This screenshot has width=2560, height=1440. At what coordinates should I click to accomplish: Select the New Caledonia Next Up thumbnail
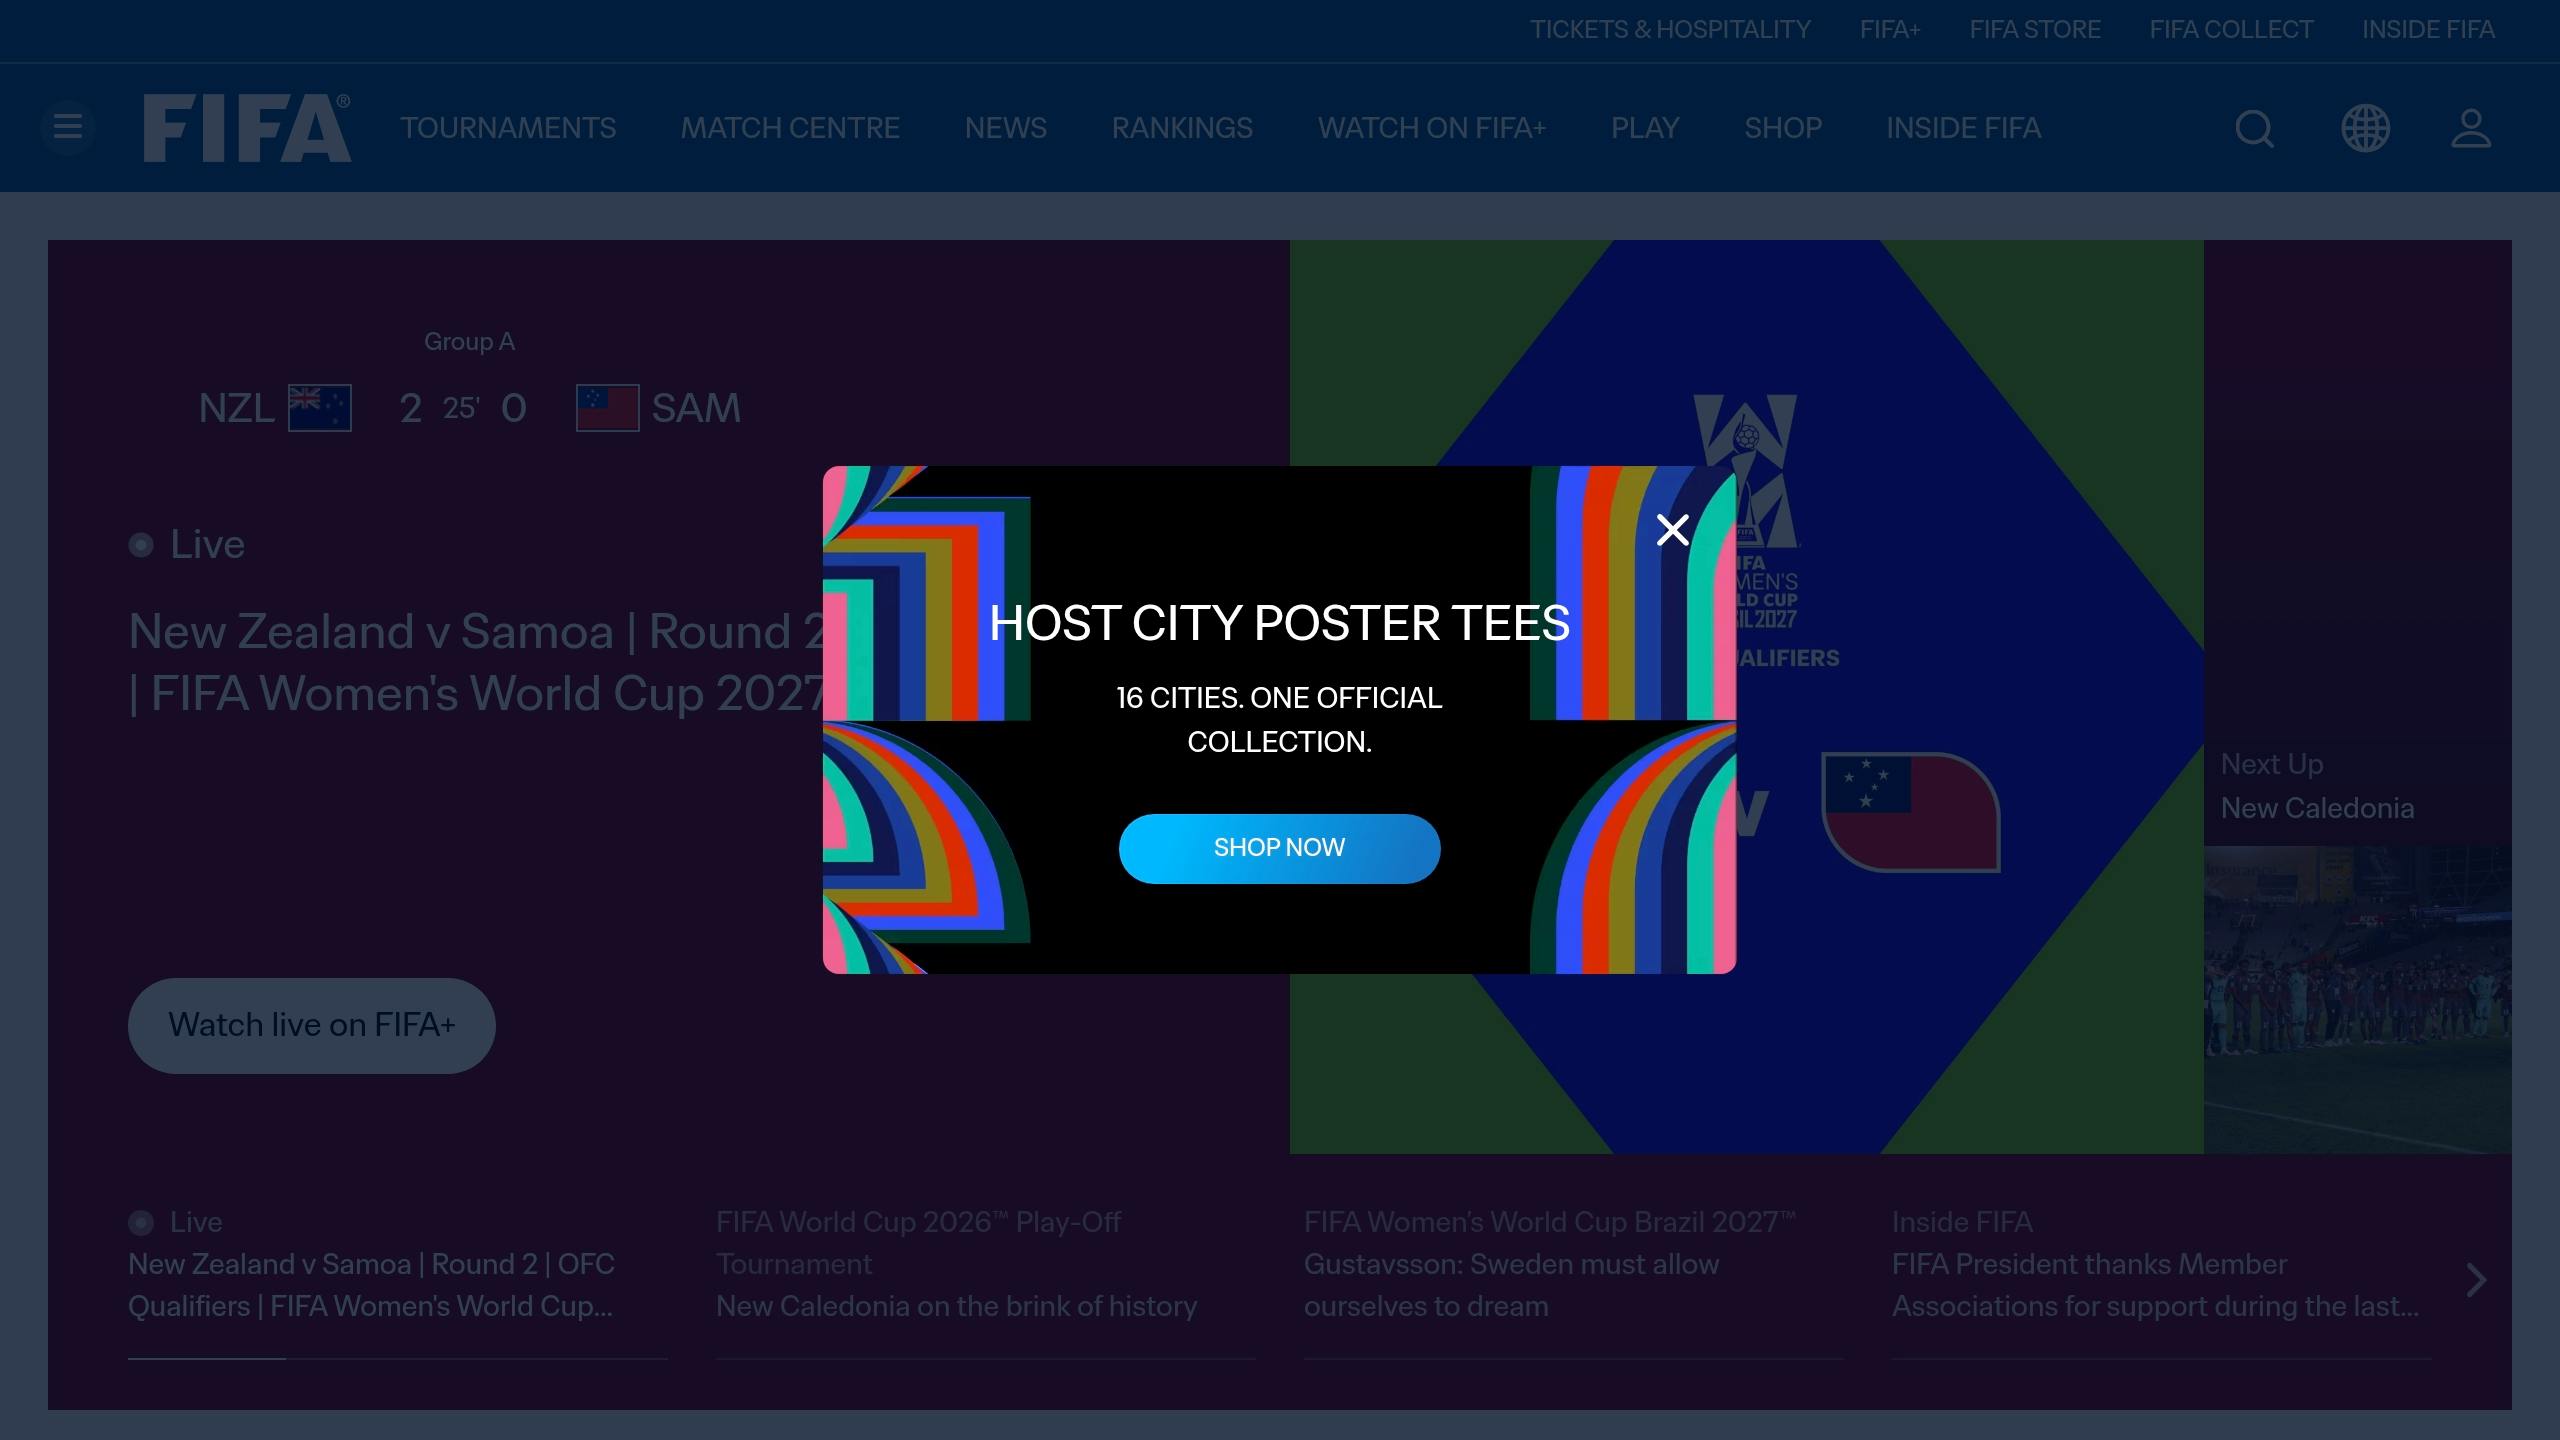coord(2357,1000)
